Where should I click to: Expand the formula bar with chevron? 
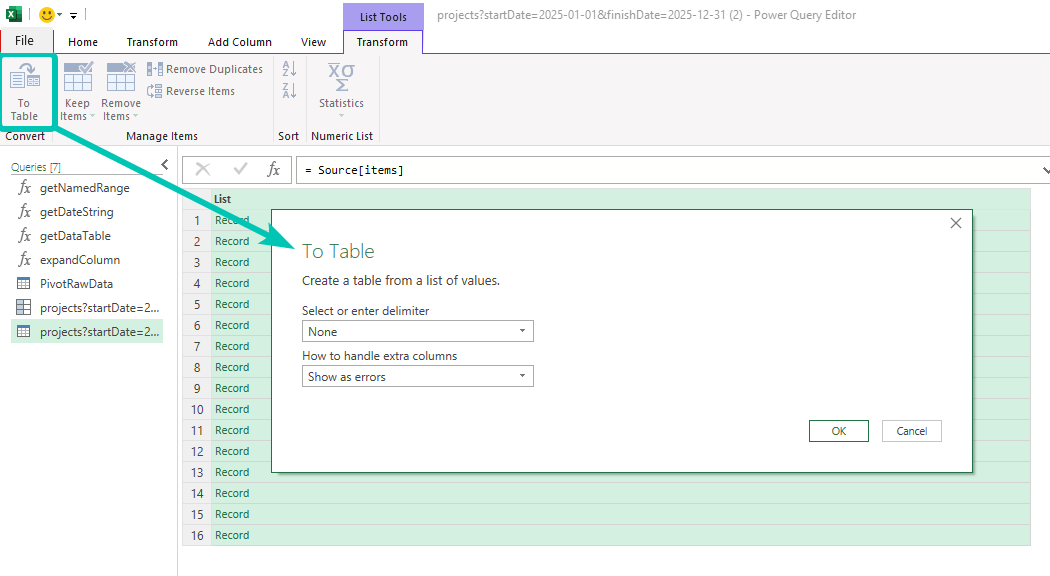click(1045, 170)
